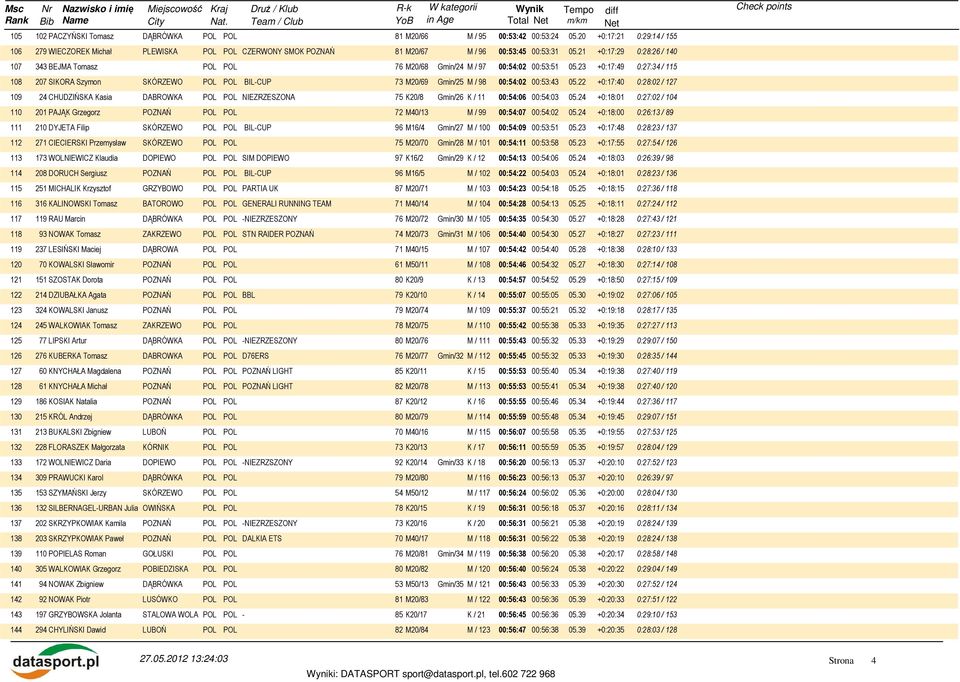Click the city STALOWA WOLA
The height and width of the screenshot is (682, 960).
(x=170, y=615)
